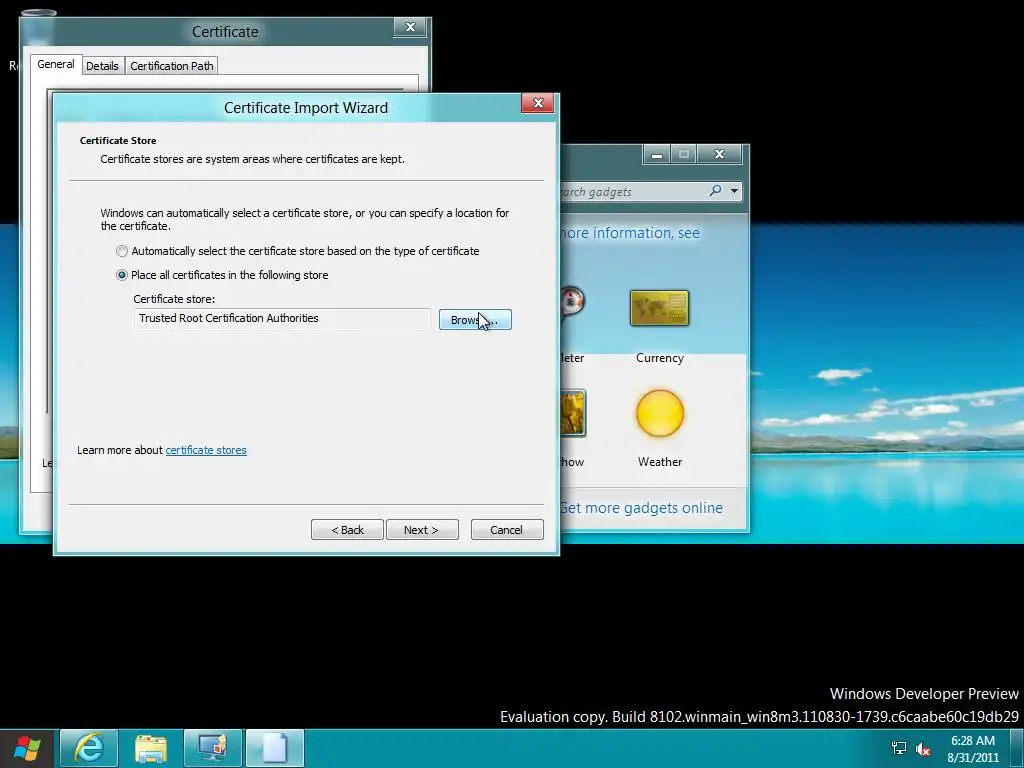
Task: Minimize the gadgets window
Action: [x=657, y=154]
